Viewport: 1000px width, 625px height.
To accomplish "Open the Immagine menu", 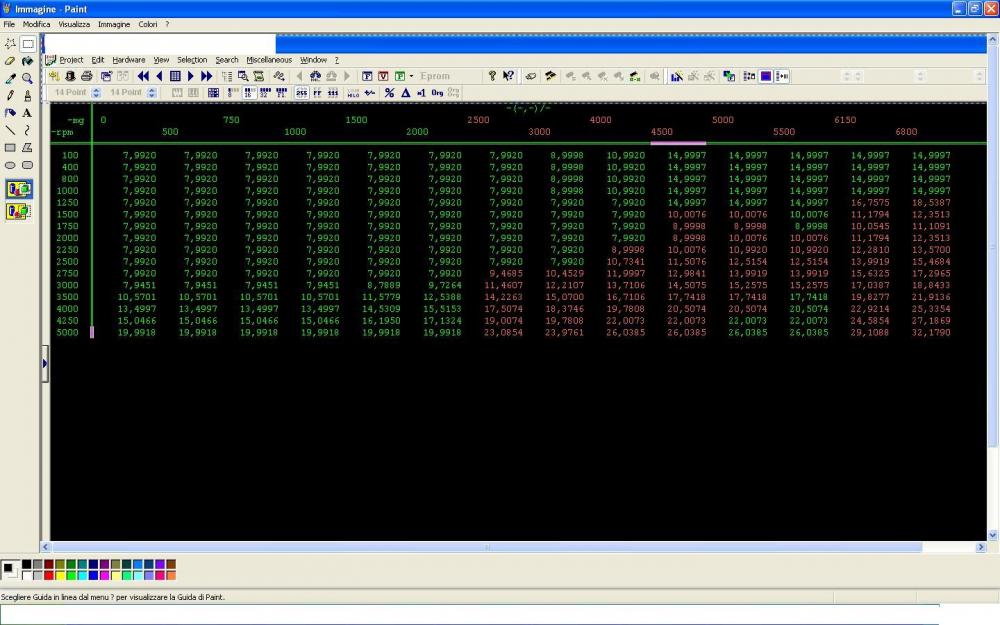I will [114, 24].
